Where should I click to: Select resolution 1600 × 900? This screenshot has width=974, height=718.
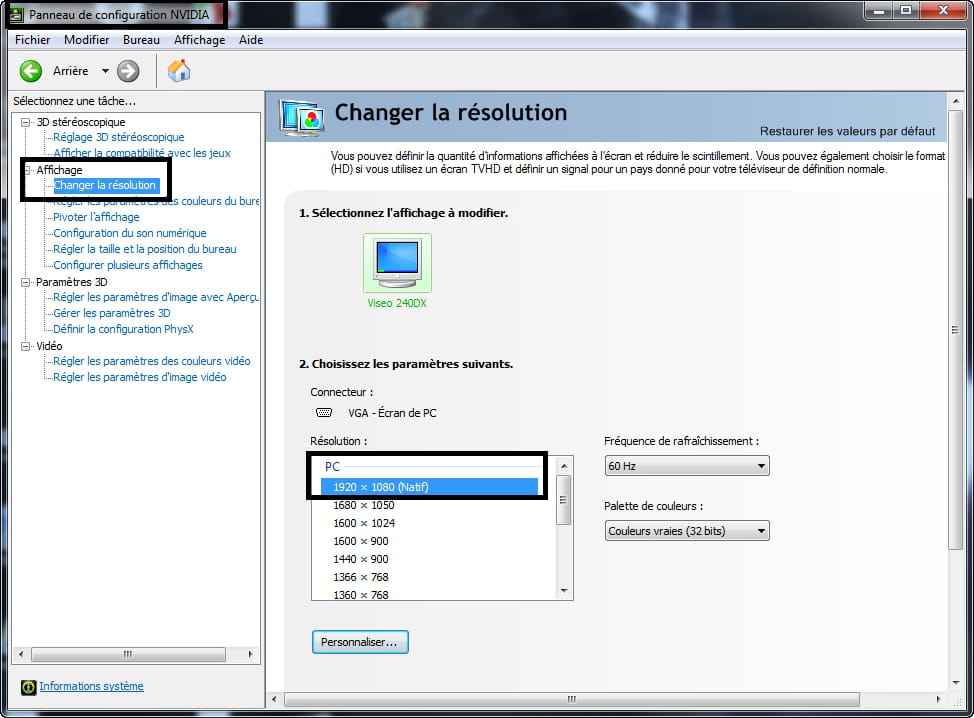361,541
